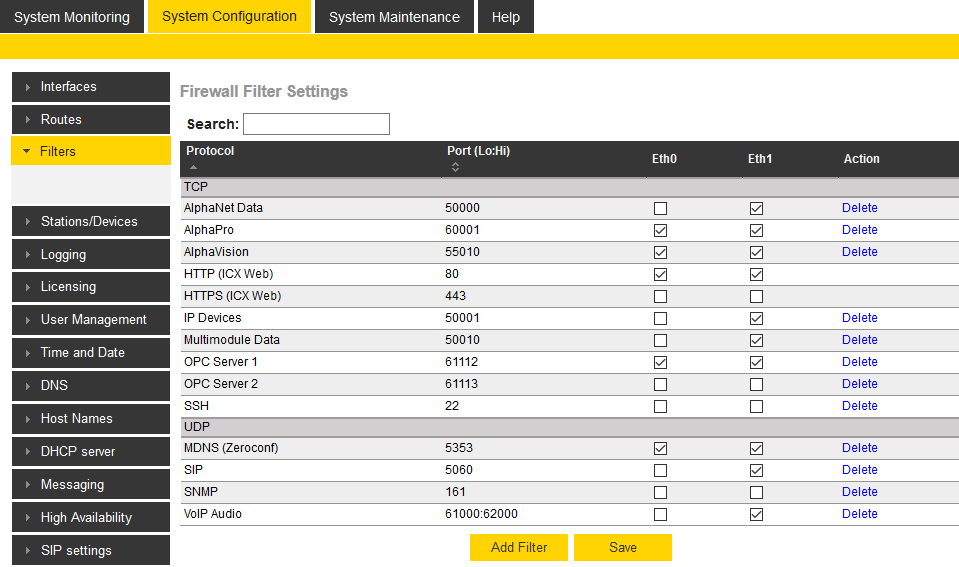Toggle Eth1 for HTTPS (ICX Web)

pos(756,297)
